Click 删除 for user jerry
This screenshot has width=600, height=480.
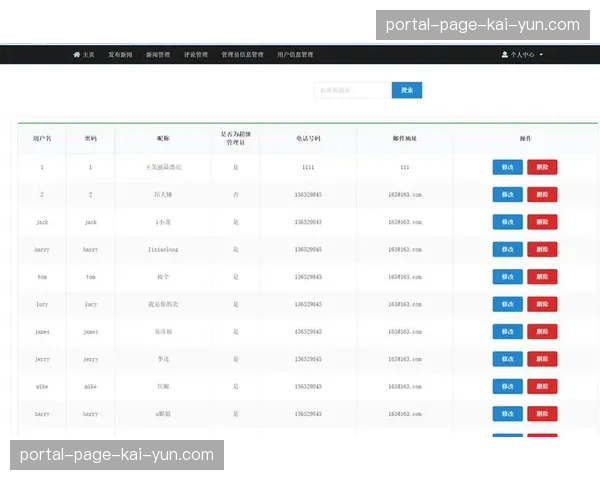(542, 359)
